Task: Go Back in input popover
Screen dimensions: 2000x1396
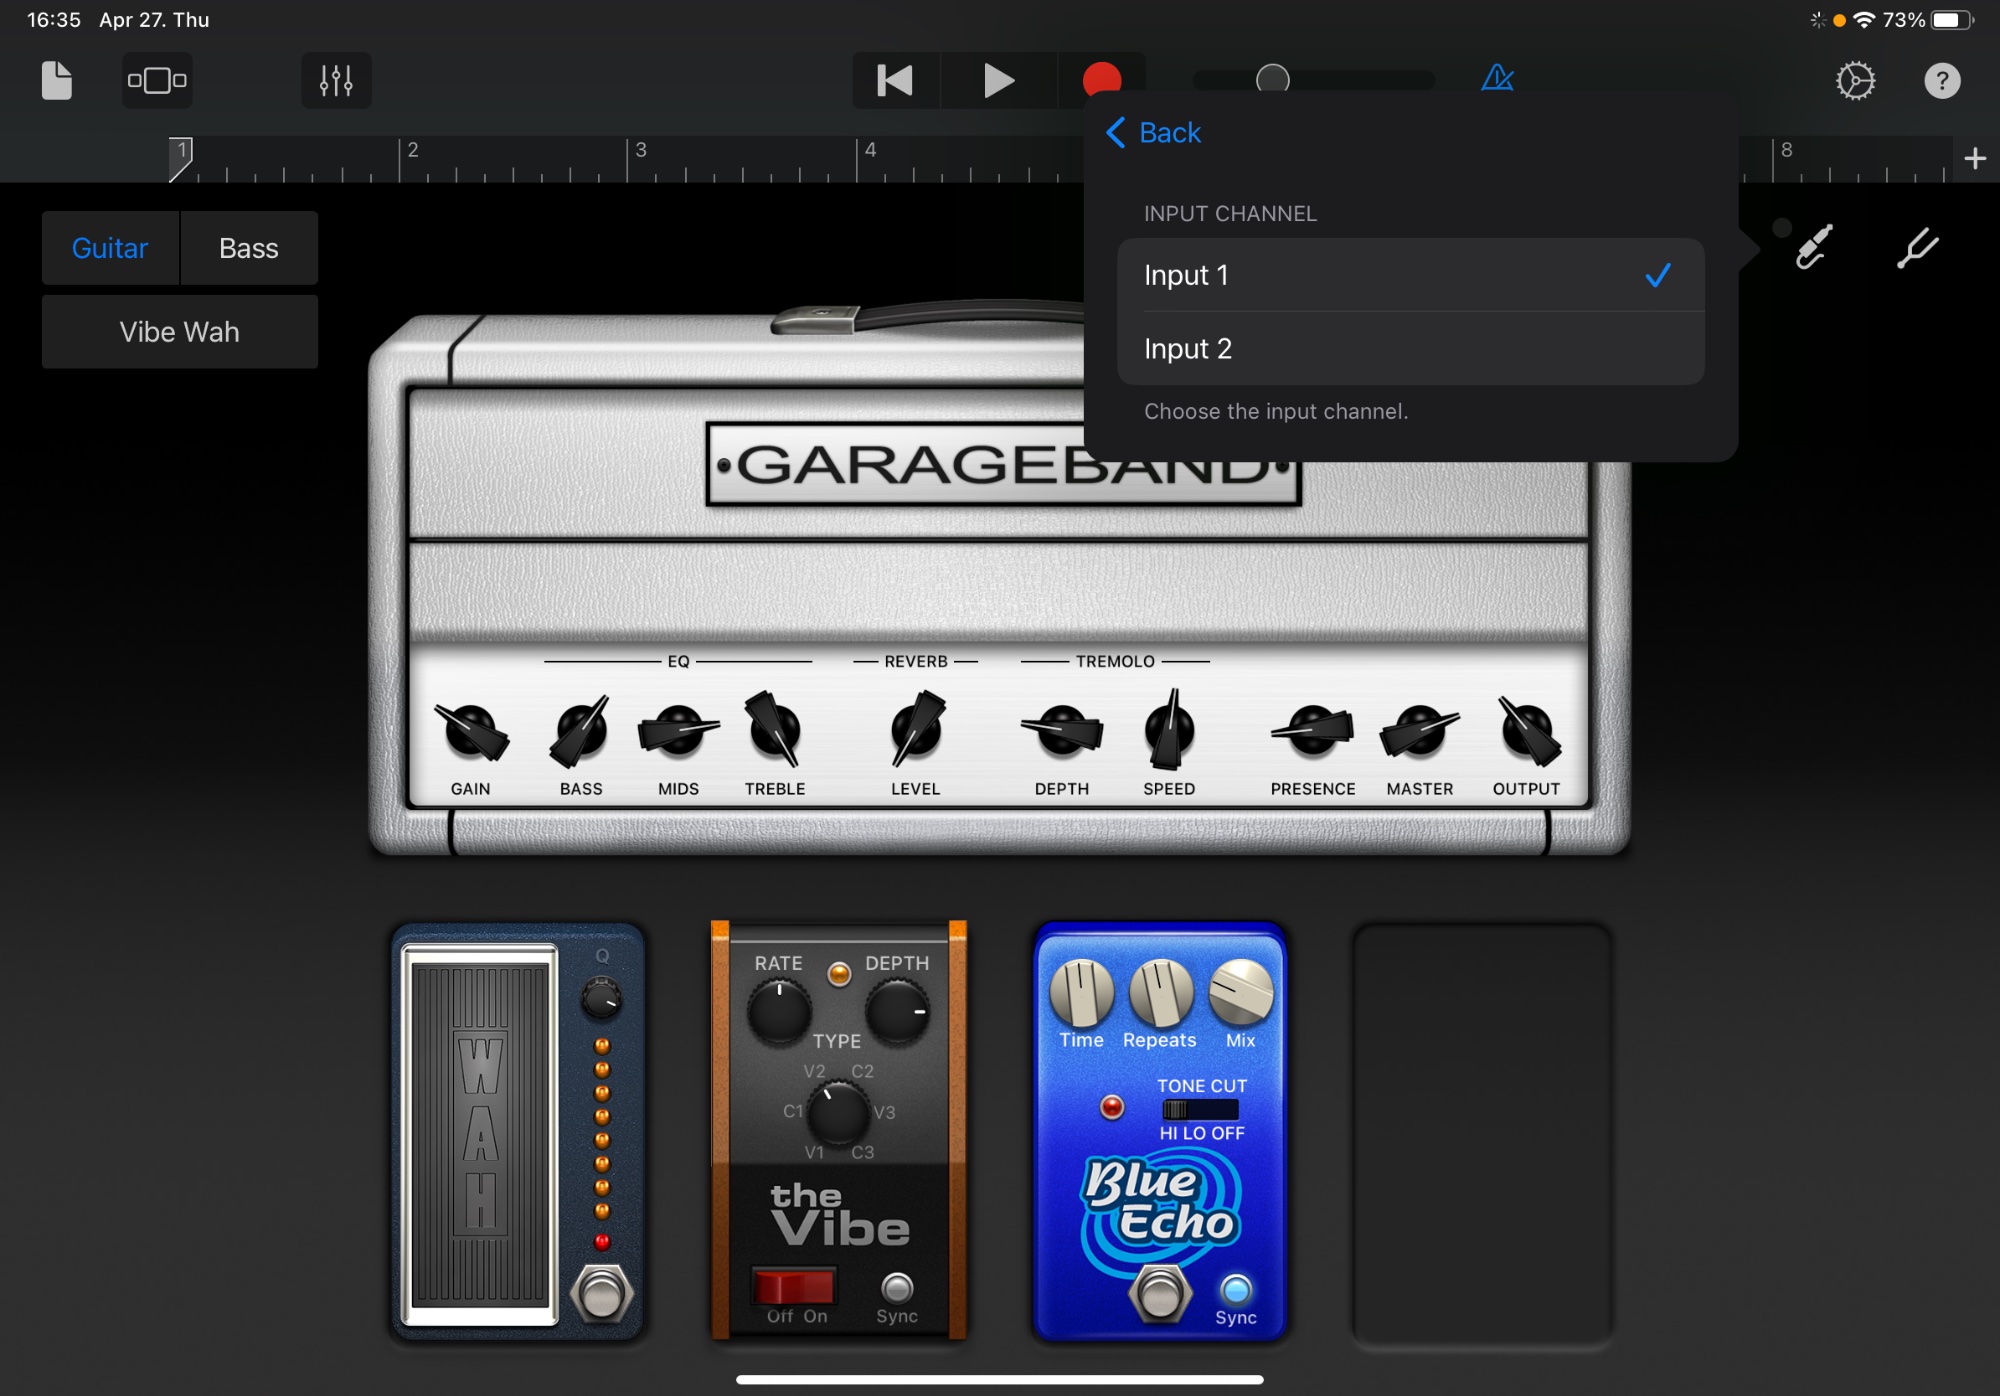Action: (x=1153, y=132)
